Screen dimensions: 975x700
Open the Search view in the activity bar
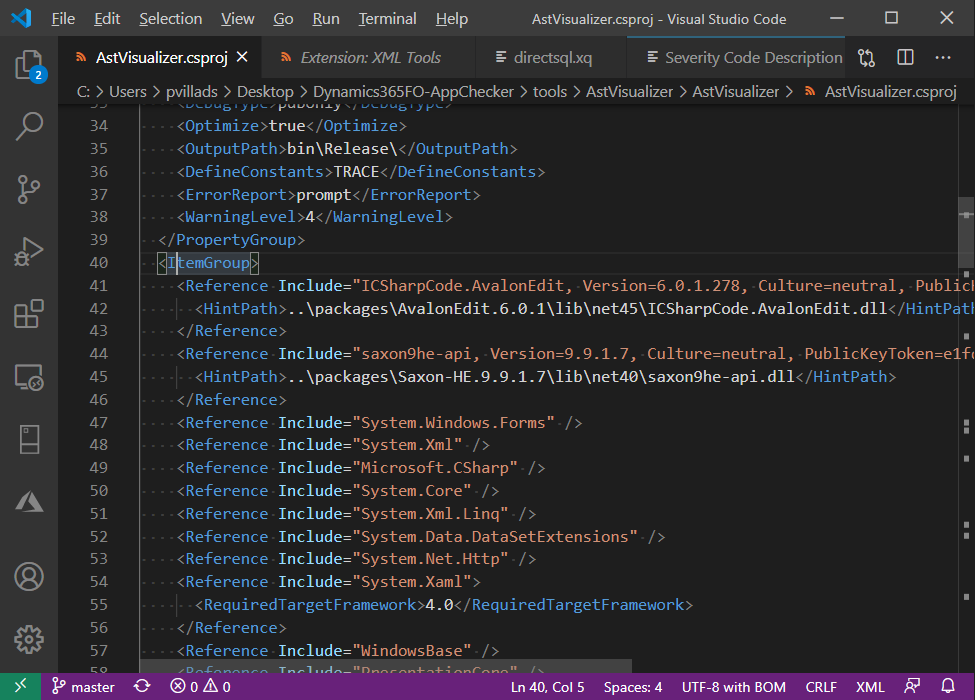(30, 126)
